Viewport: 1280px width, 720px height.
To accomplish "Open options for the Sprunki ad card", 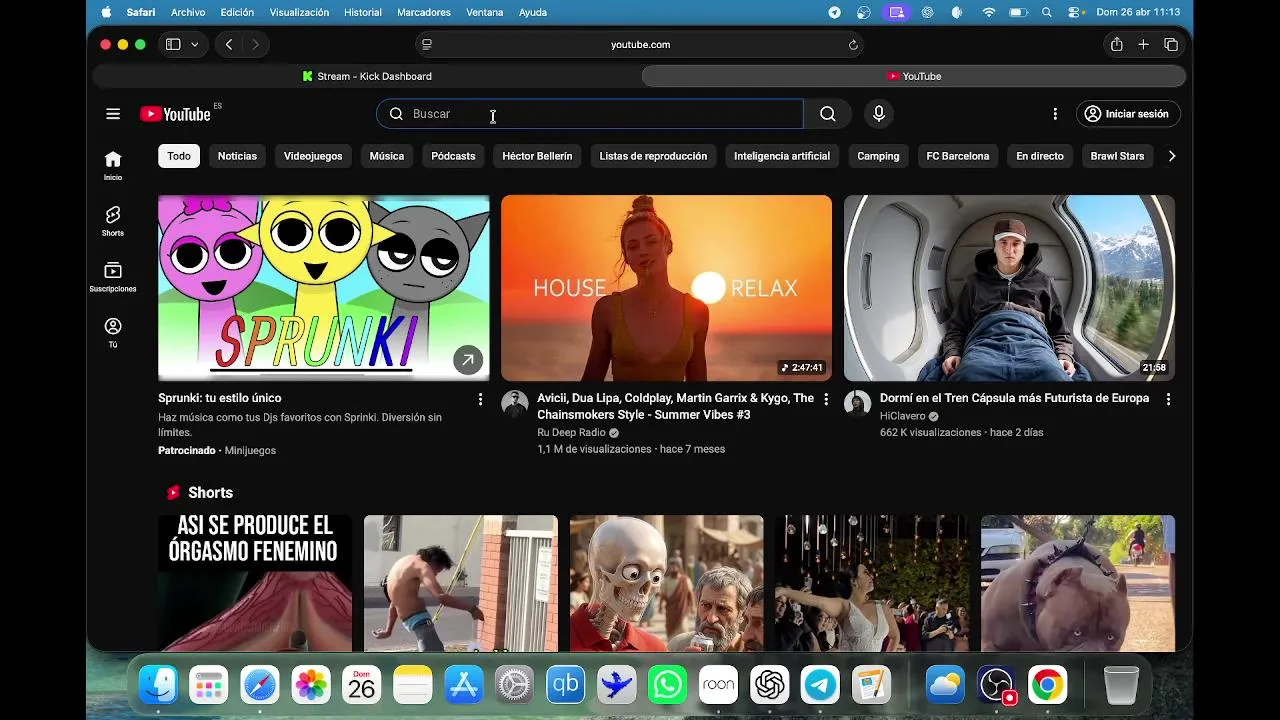I will tap(480, 399).
